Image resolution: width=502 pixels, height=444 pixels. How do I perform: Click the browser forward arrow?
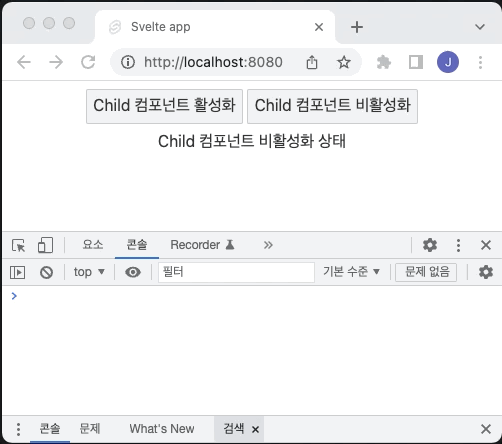click(56, 62)
